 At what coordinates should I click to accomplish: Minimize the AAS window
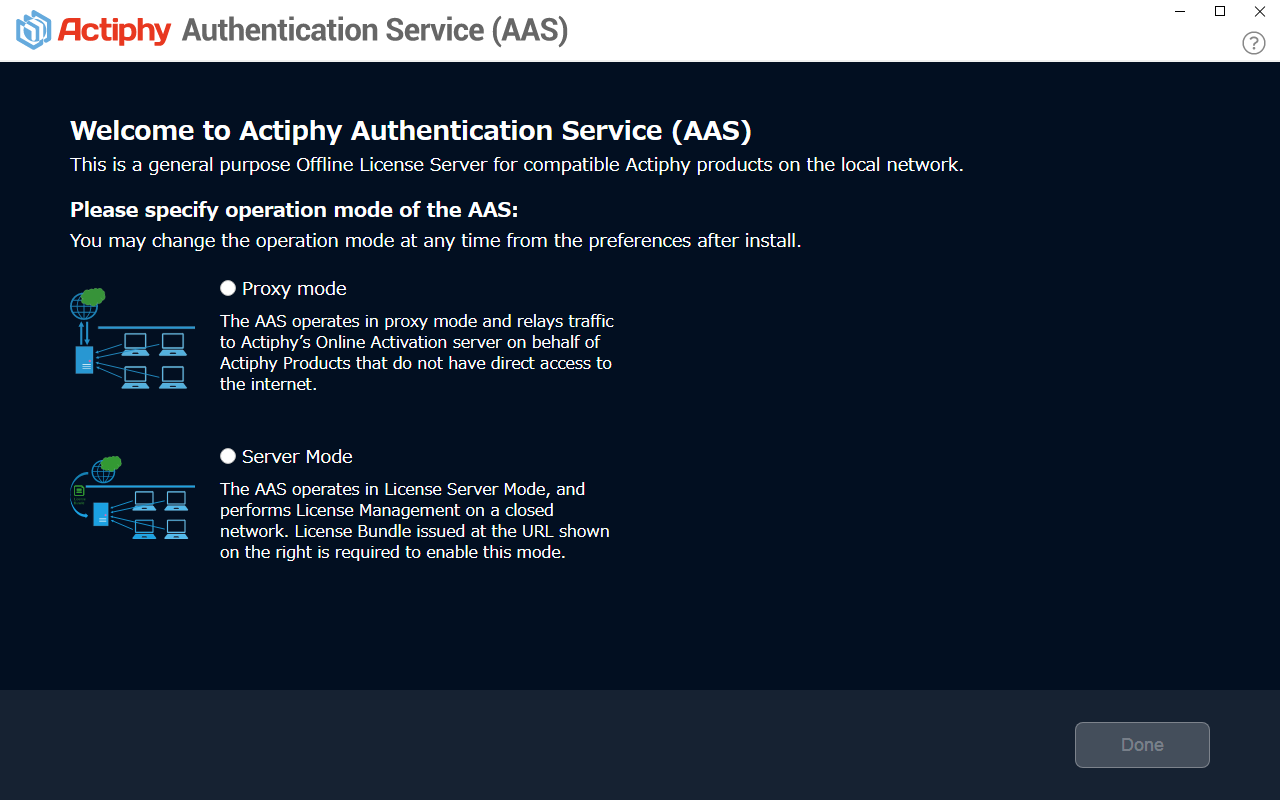[x=1180, y=11]
